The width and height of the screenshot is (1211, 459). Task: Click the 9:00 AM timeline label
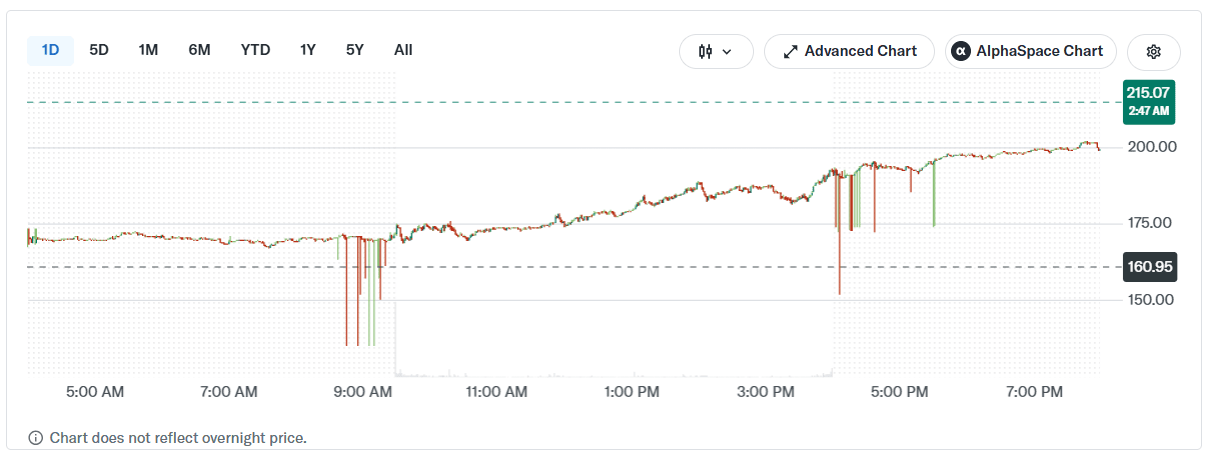pyautogui.click(x=361, y=393)
